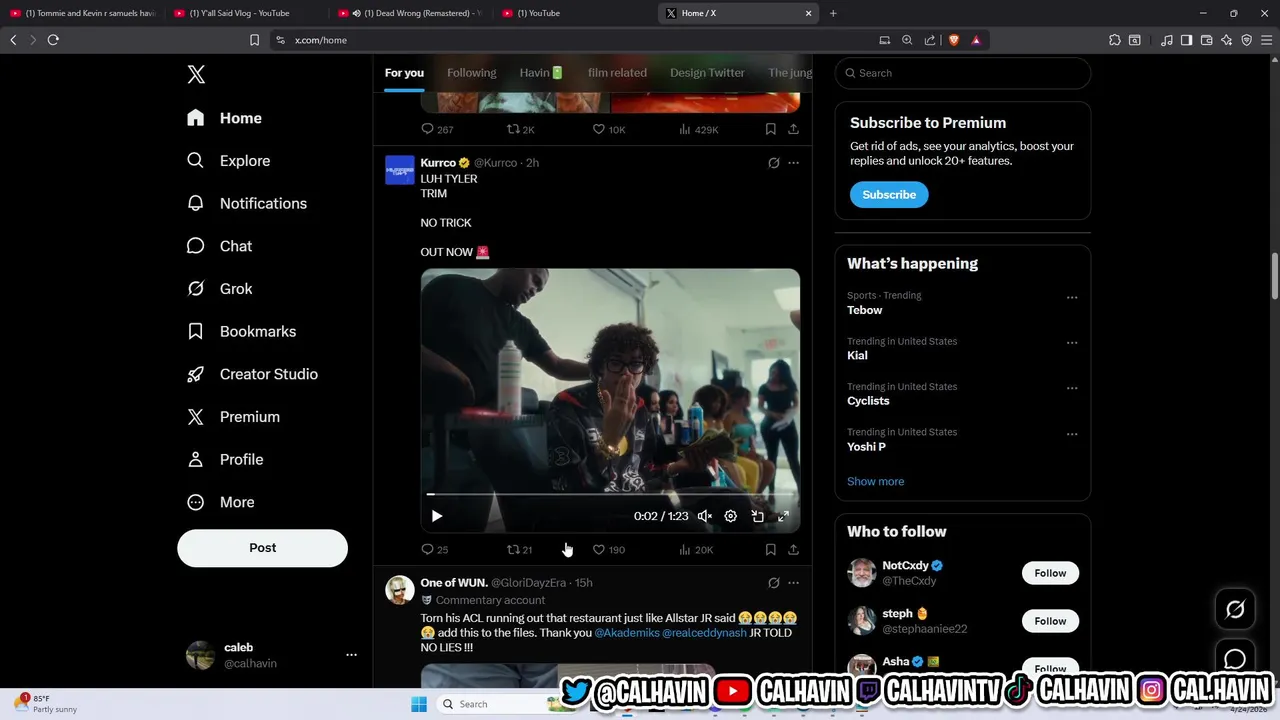The height and width of the screenshot is (720, 1280).
Task: Open the floating Grok button
Action: (1235, 609)
